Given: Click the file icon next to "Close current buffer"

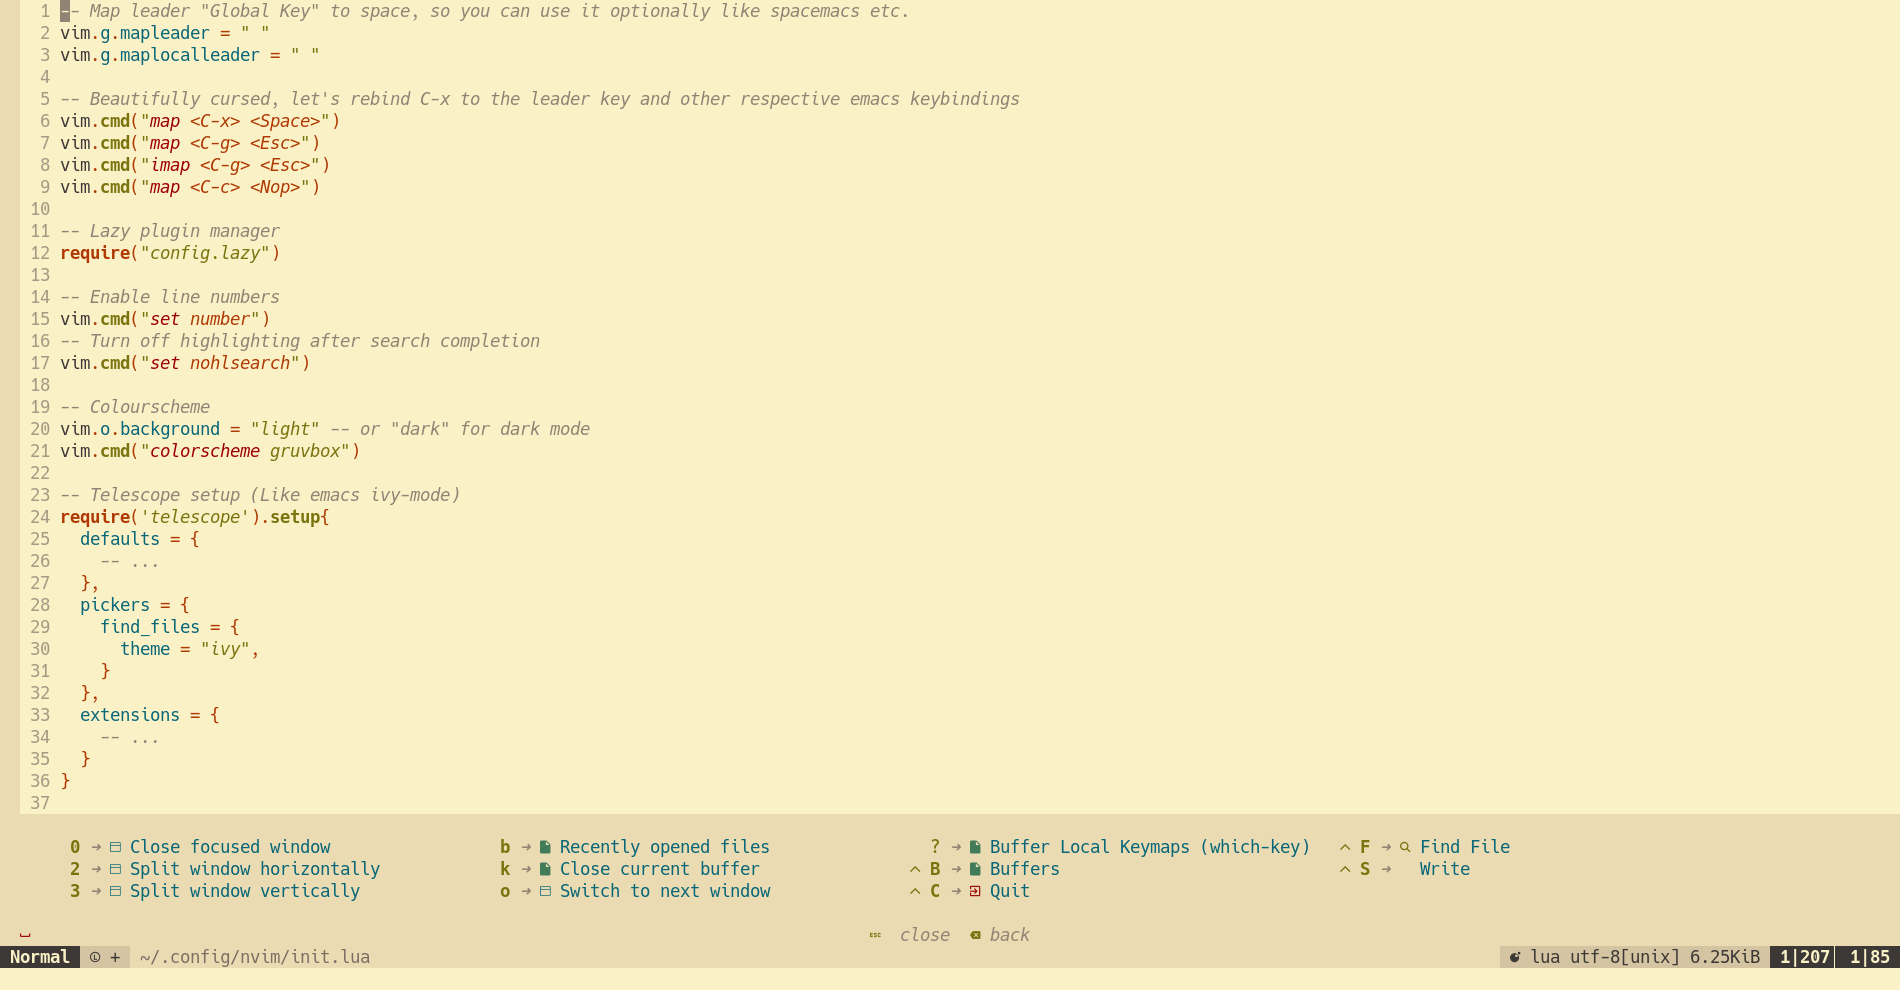Looking at the screenshot, I should [x=545, y=869].
